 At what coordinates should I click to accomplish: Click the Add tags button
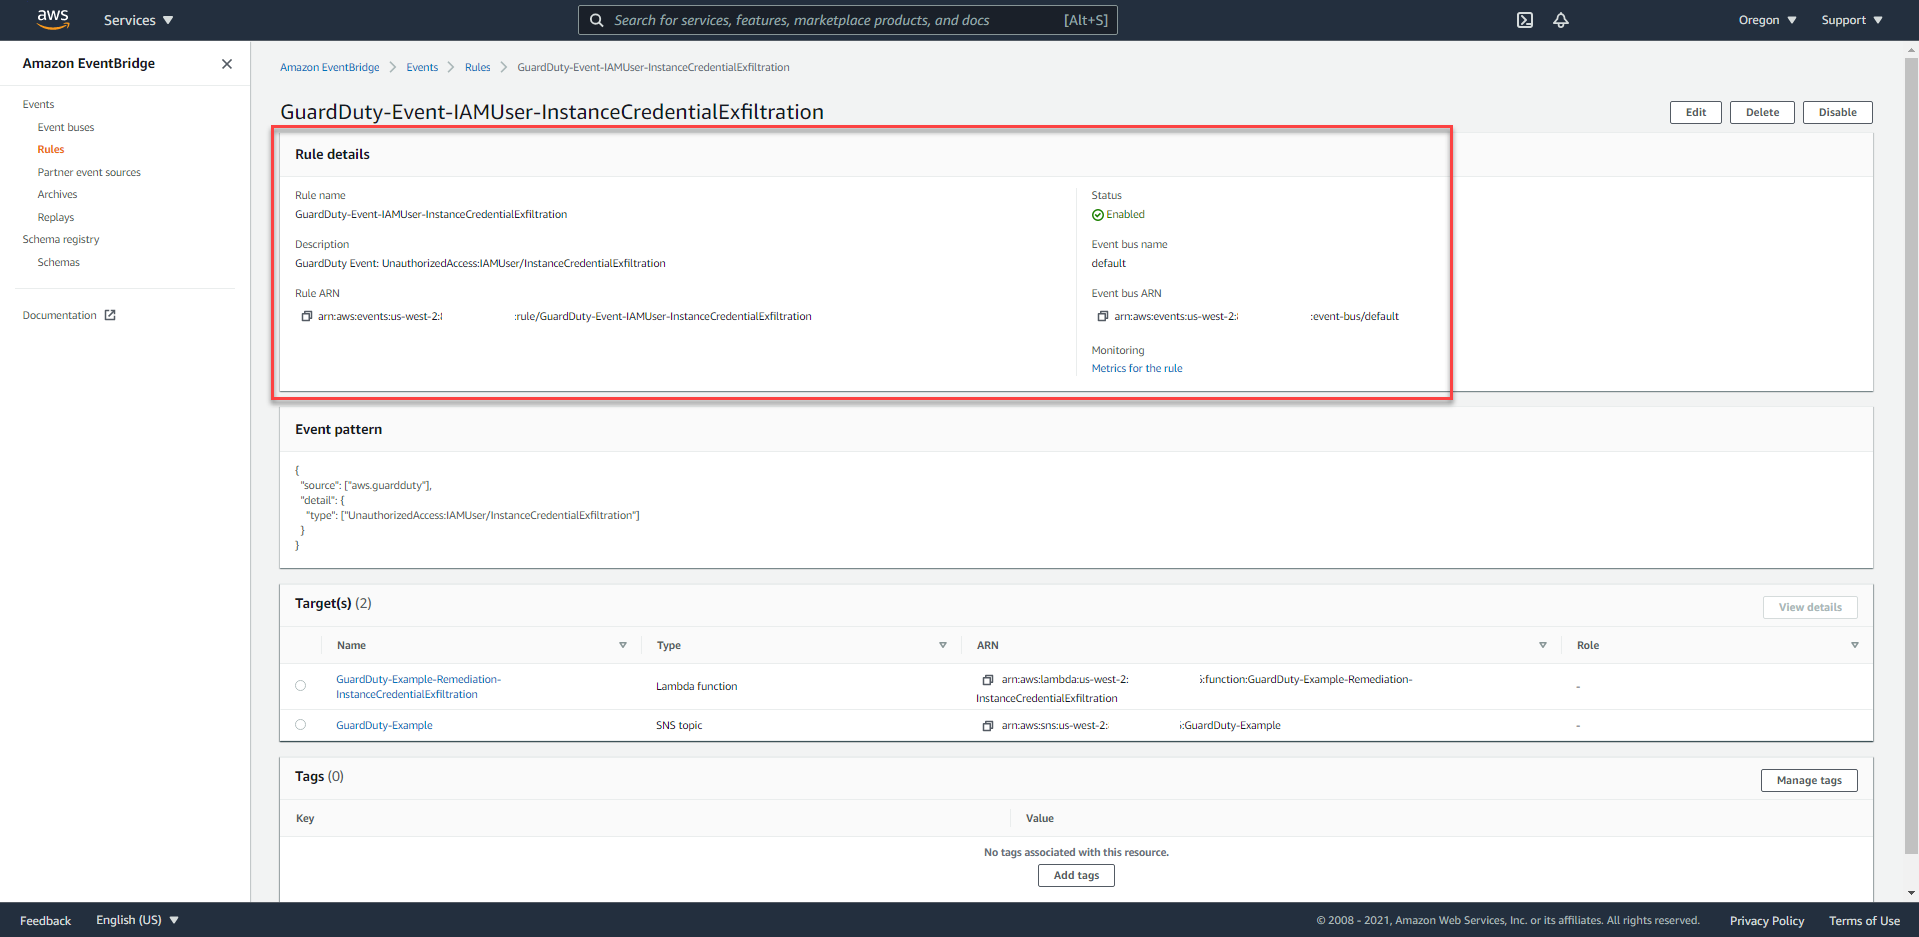(x=1076, y=875)
